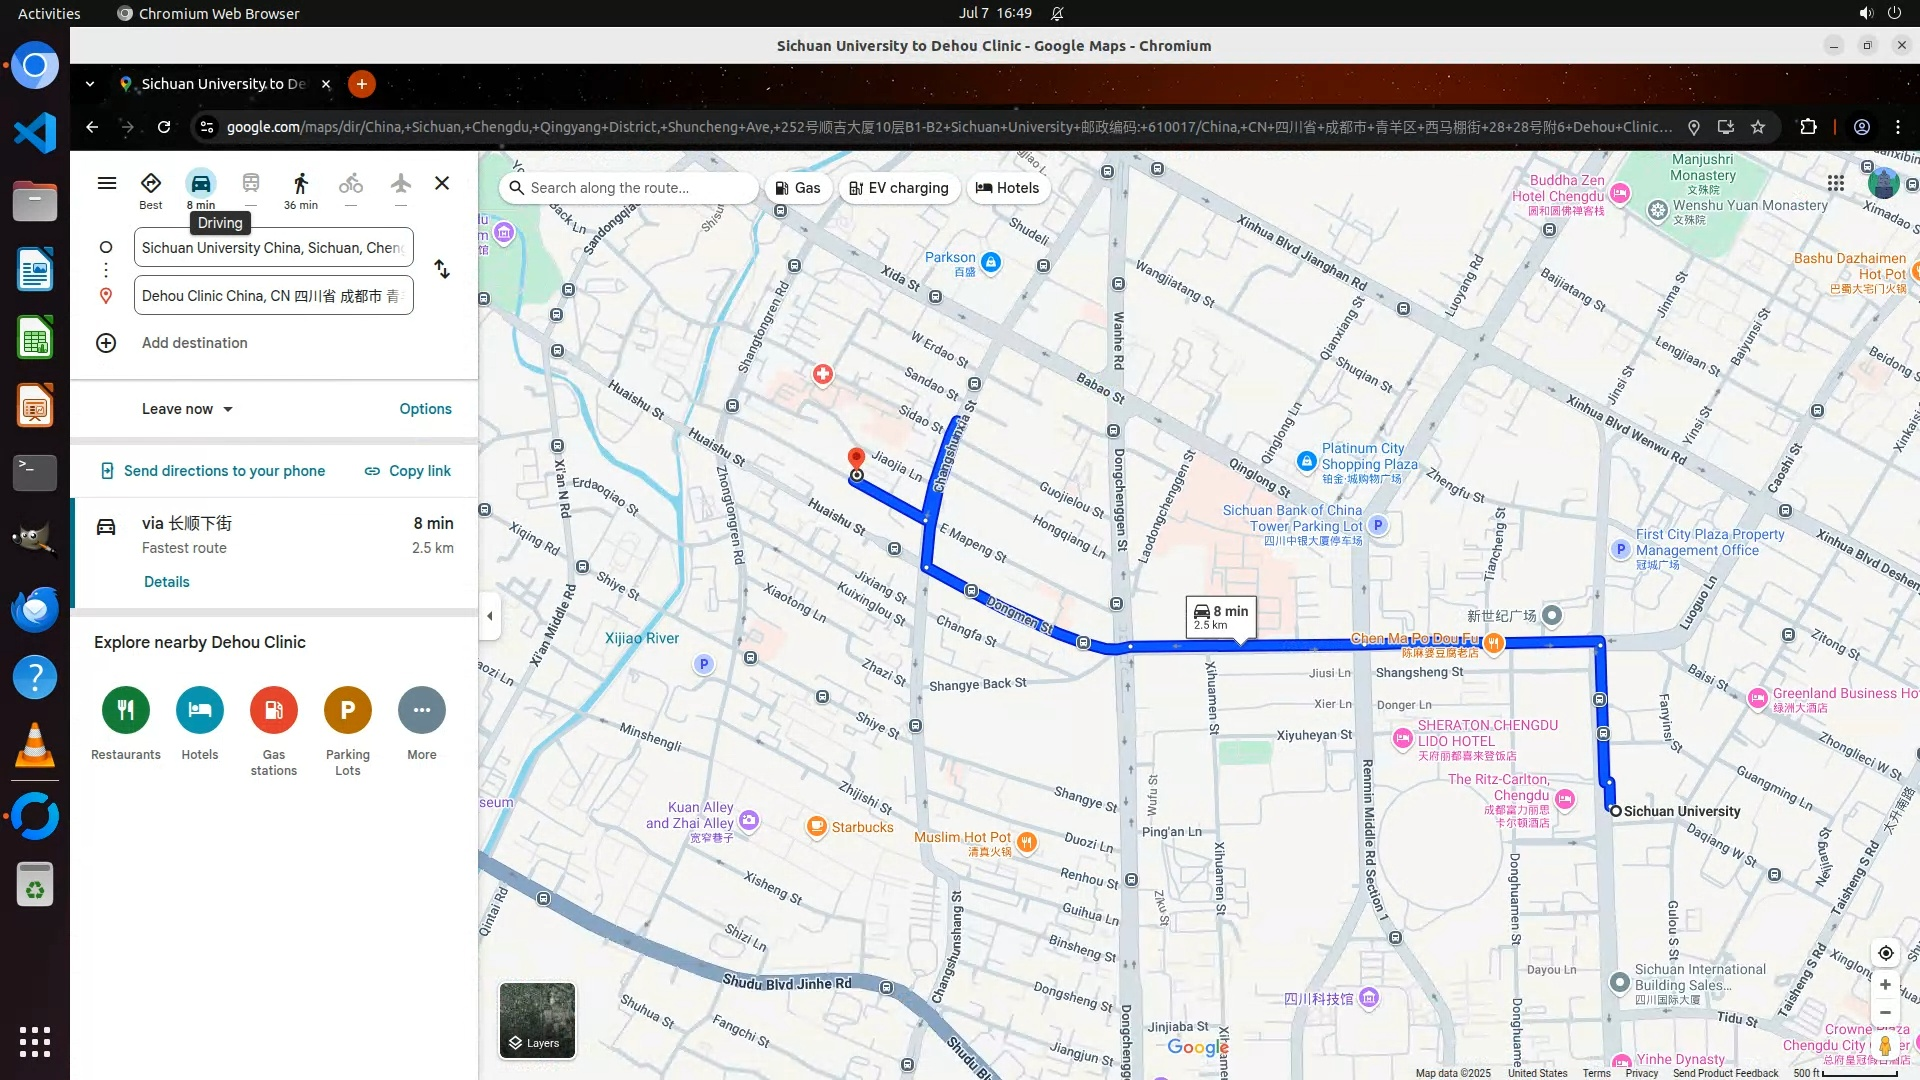The image size is (1920, 1080).
Task: Select the Best travel mode tab
Action: 151,188
